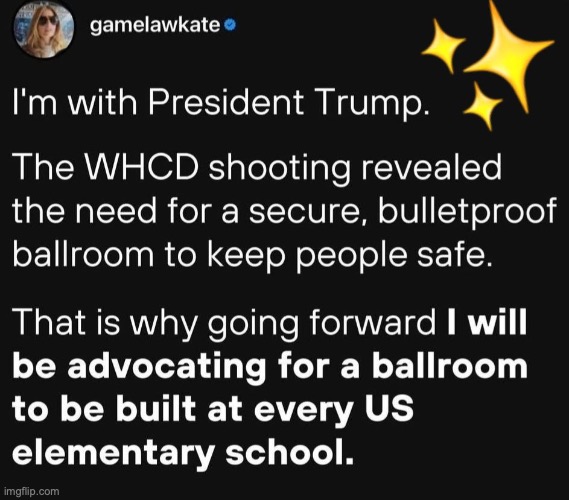Viewport: 569px width, 500px height.
Task: Click the small bottom sparkle star
Action: pos(483,105)
